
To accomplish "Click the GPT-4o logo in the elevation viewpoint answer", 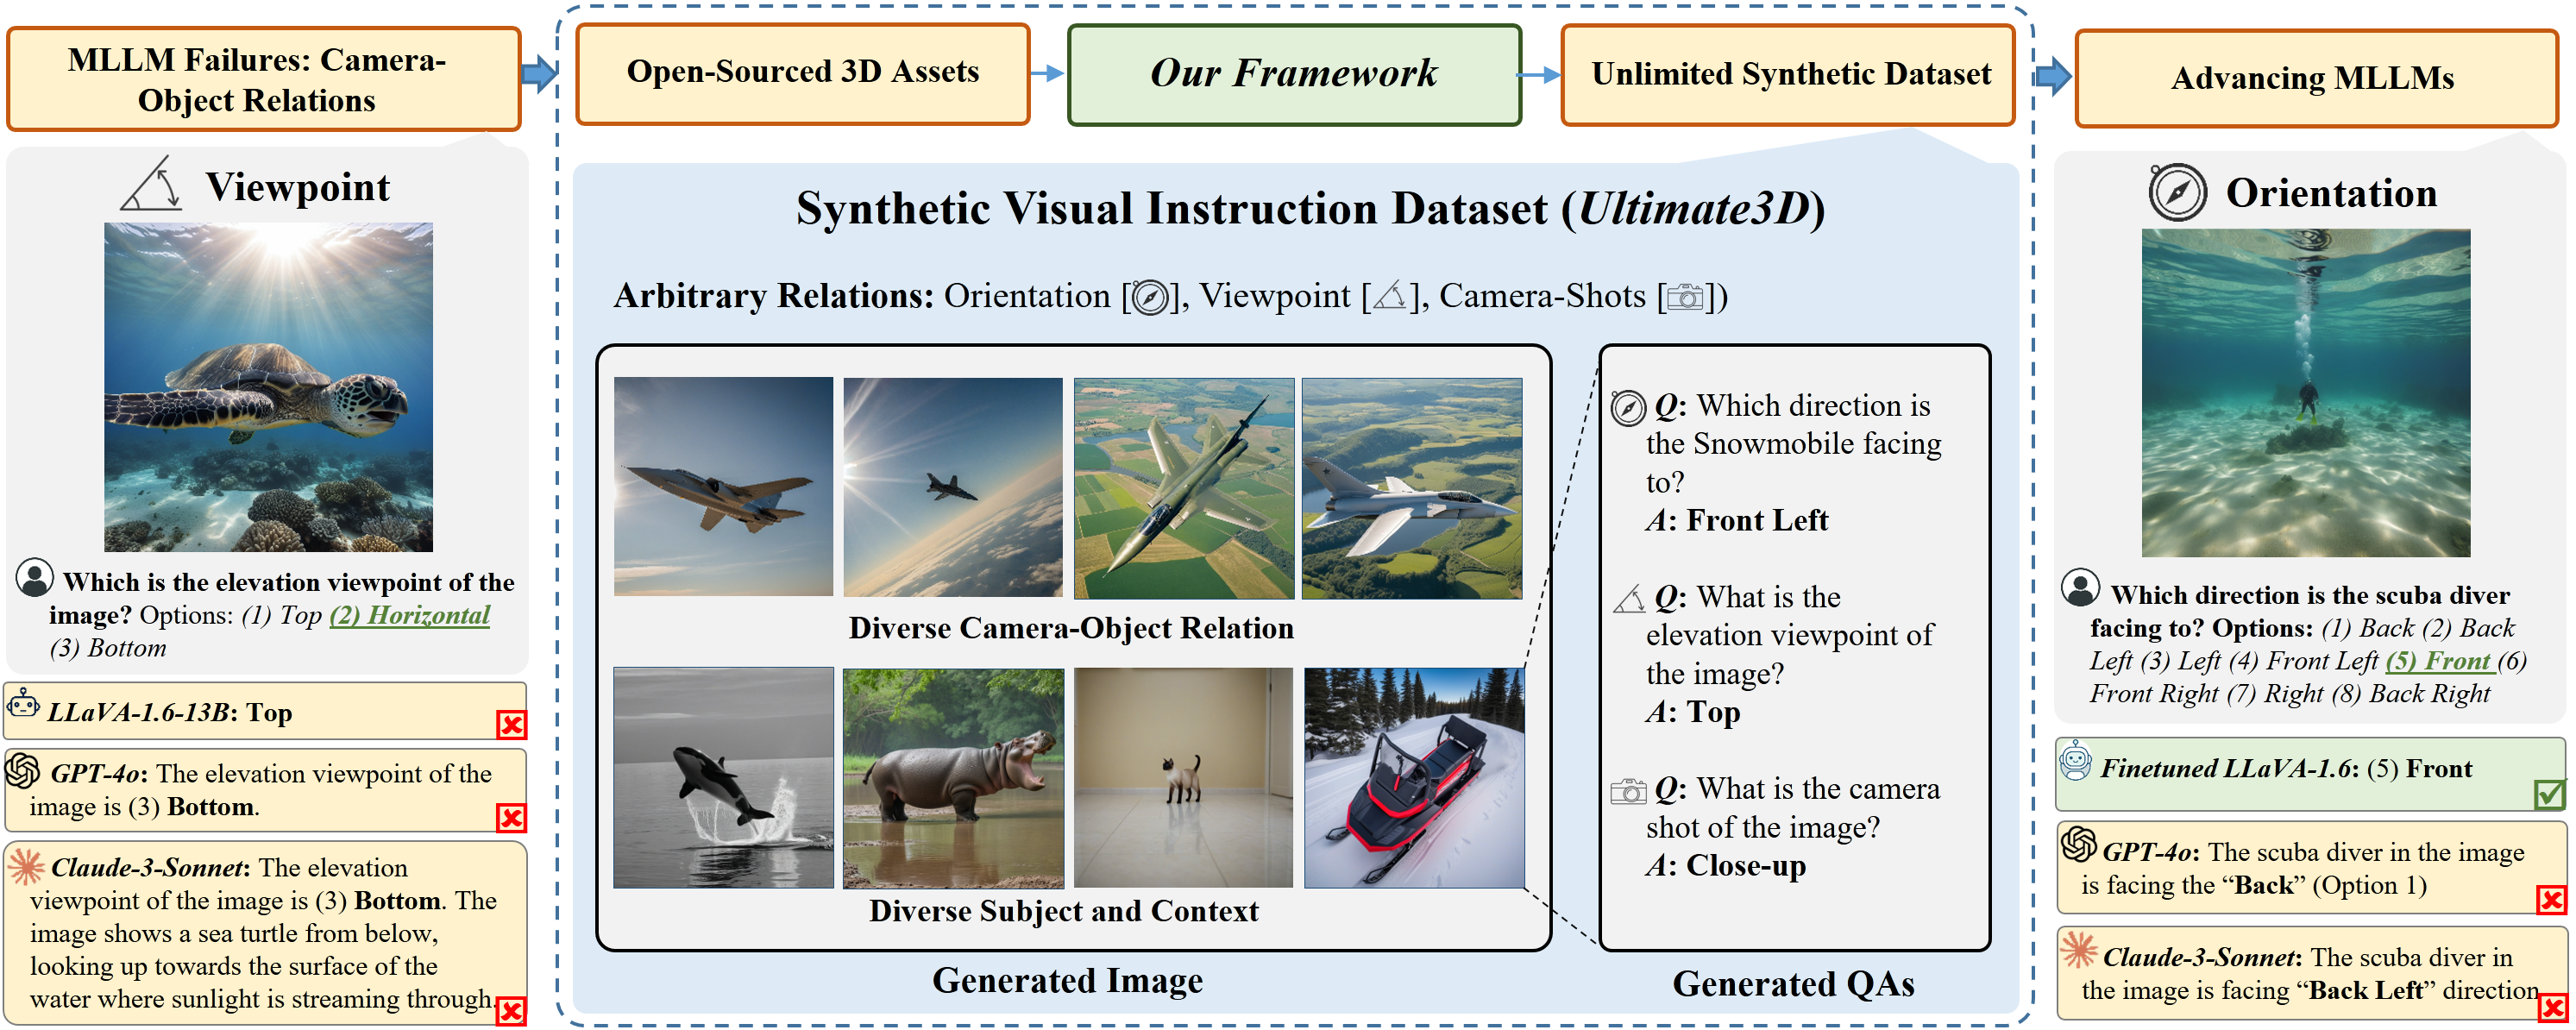I will 23,770.
